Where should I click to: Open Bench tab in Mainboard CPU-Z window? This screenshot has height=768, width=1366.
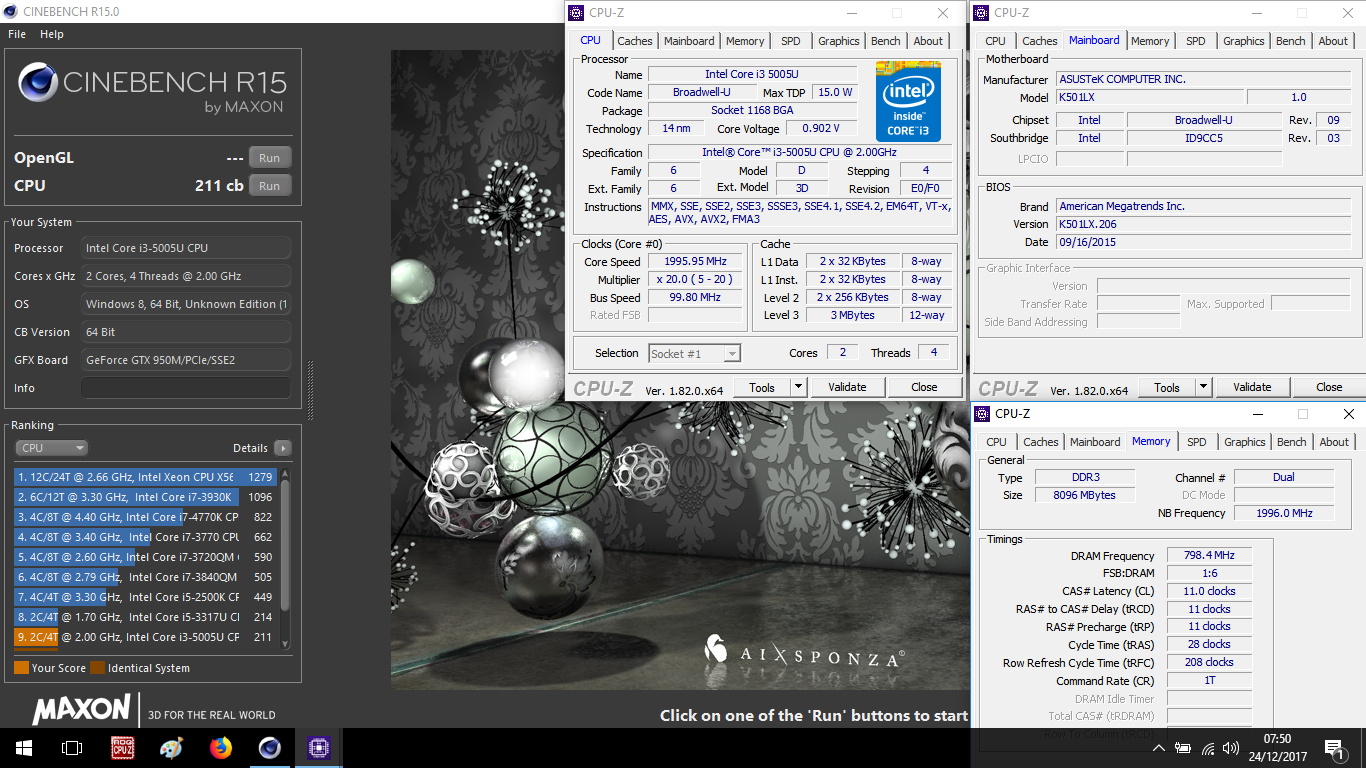[1291, 41]
